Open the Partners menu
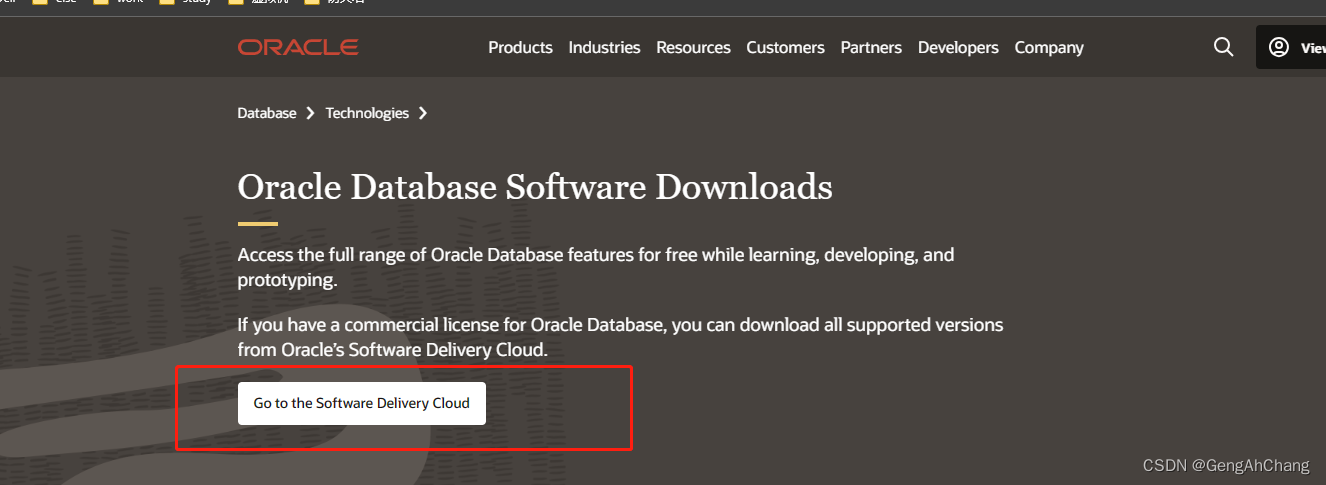This screenshot has height=485, width=1326. click(871, 47)
